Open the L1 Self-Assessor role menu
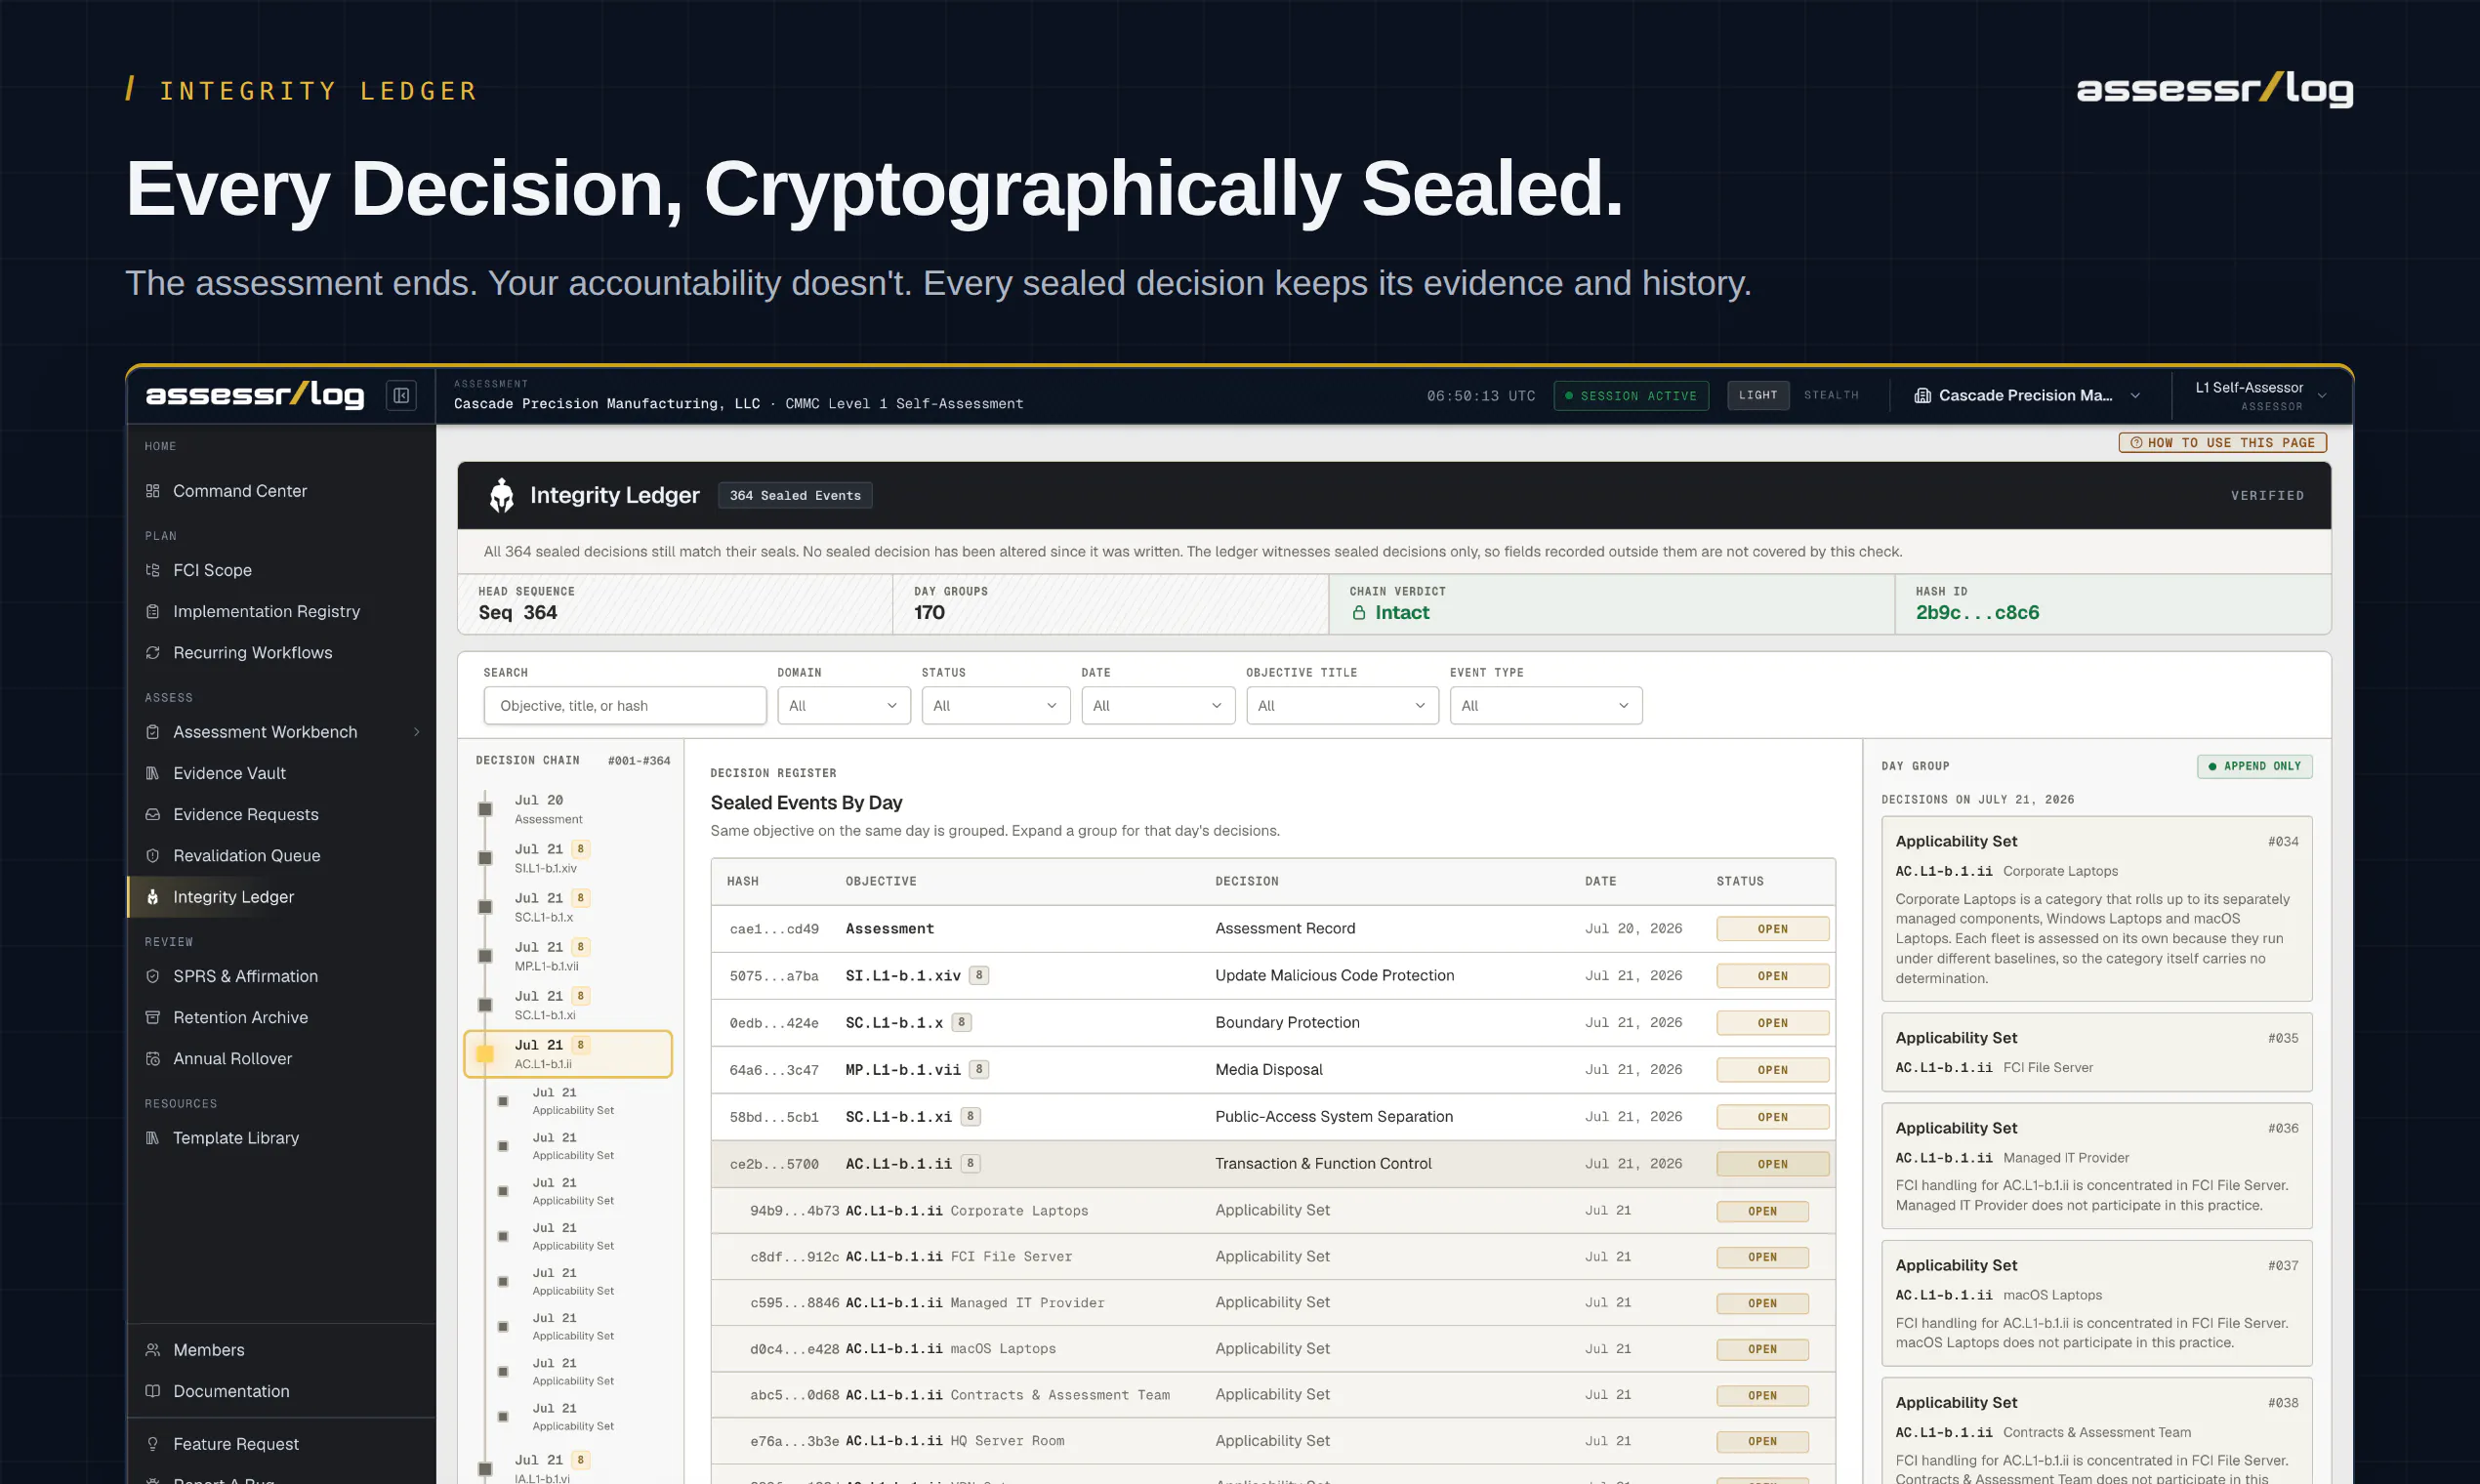2480x1484 pixels. tap(2260, 395)
